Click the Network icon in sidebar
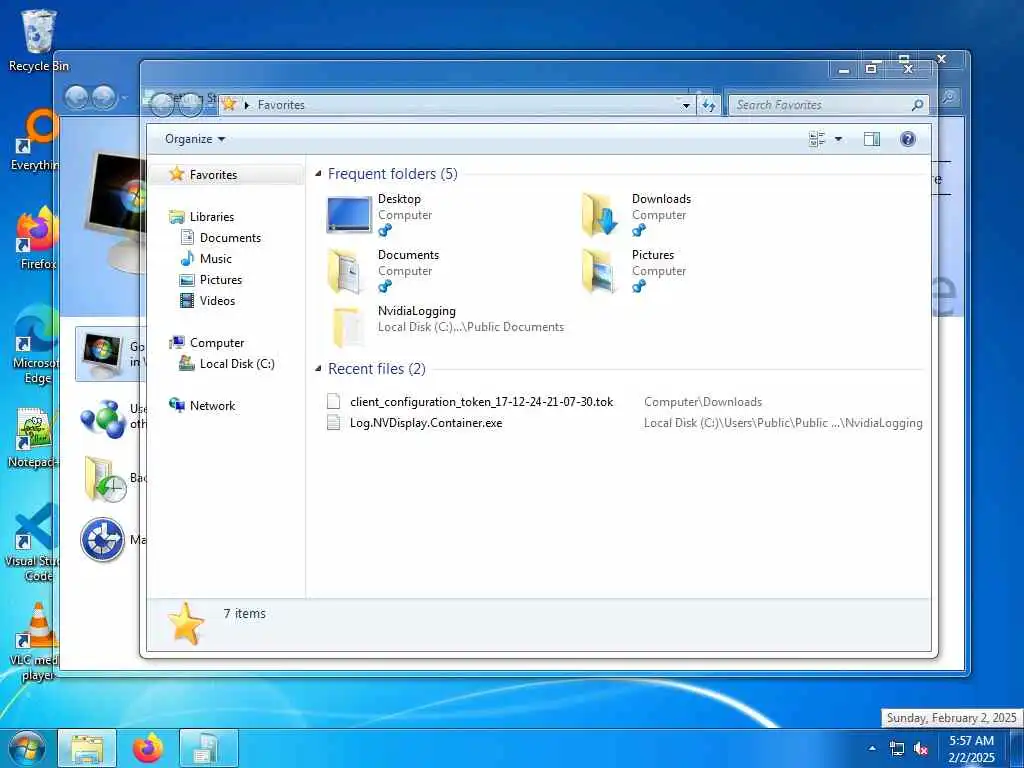This screenshot has width=1024, height=768. (x=176, y=405)
